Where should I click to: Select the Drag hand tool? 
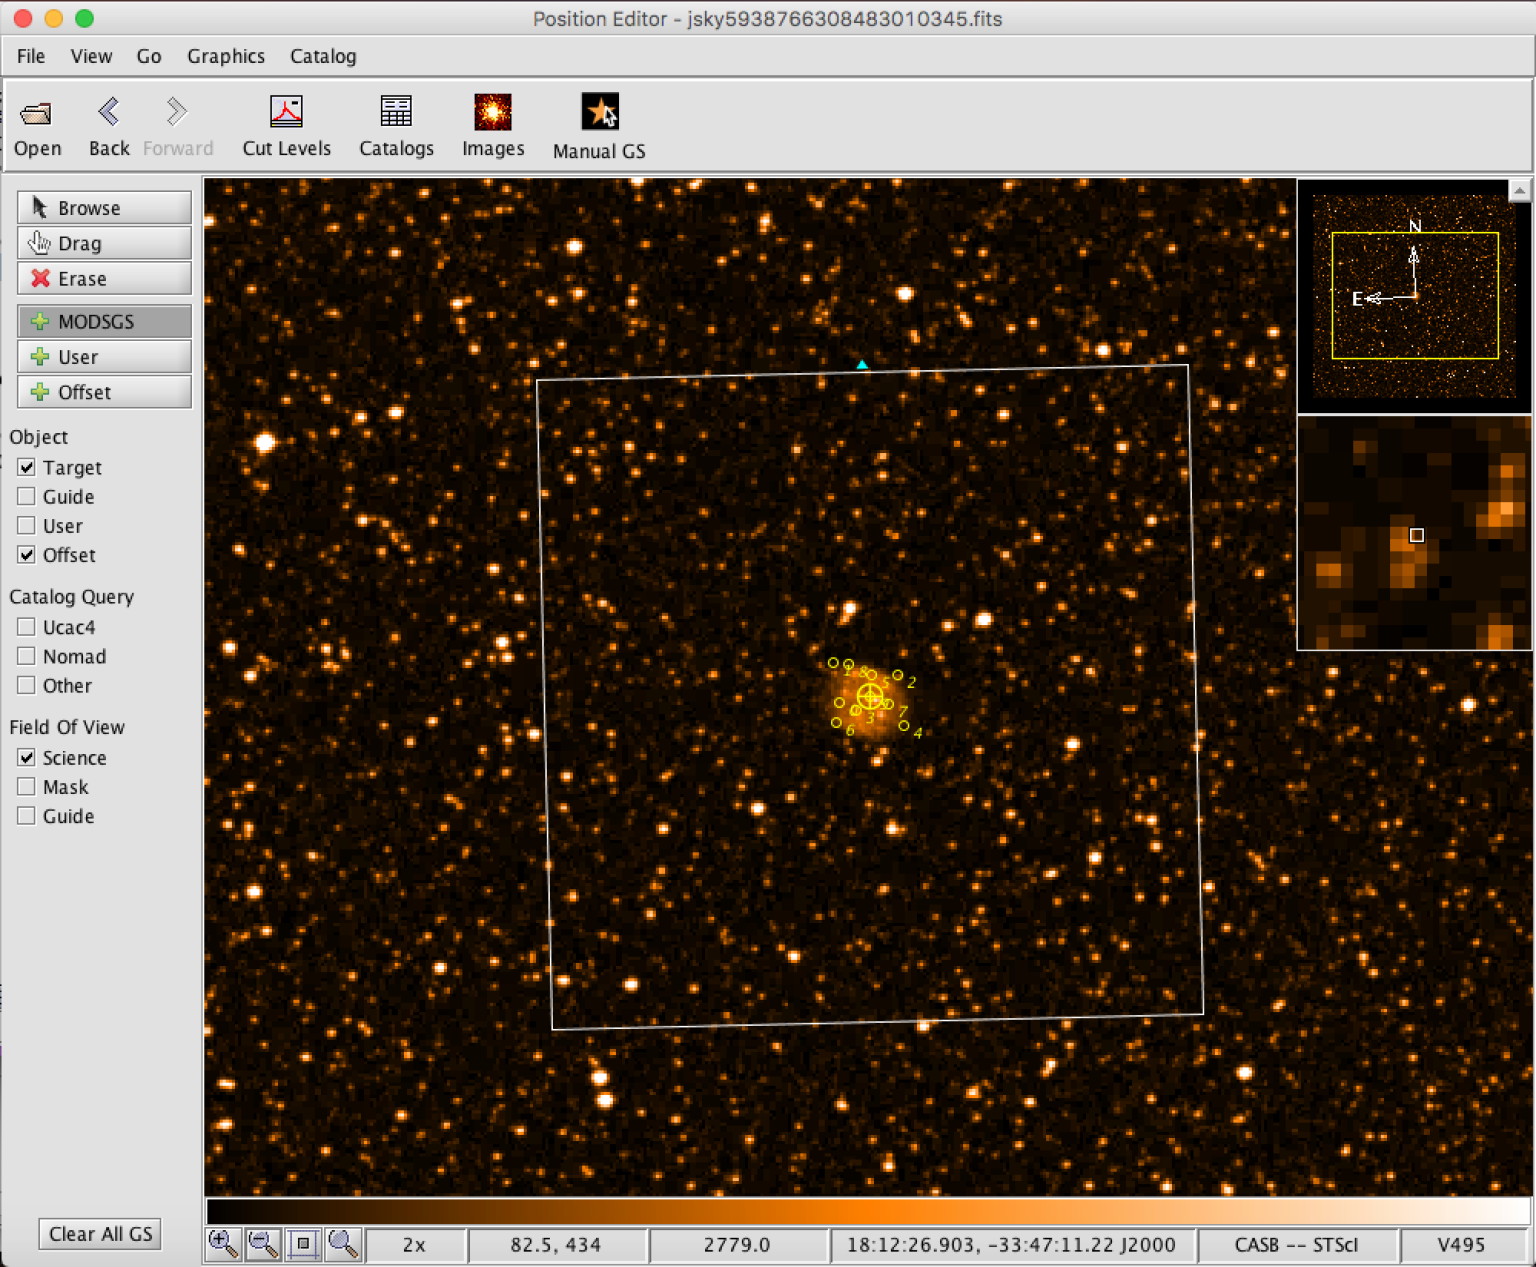(x=104, y=243)
